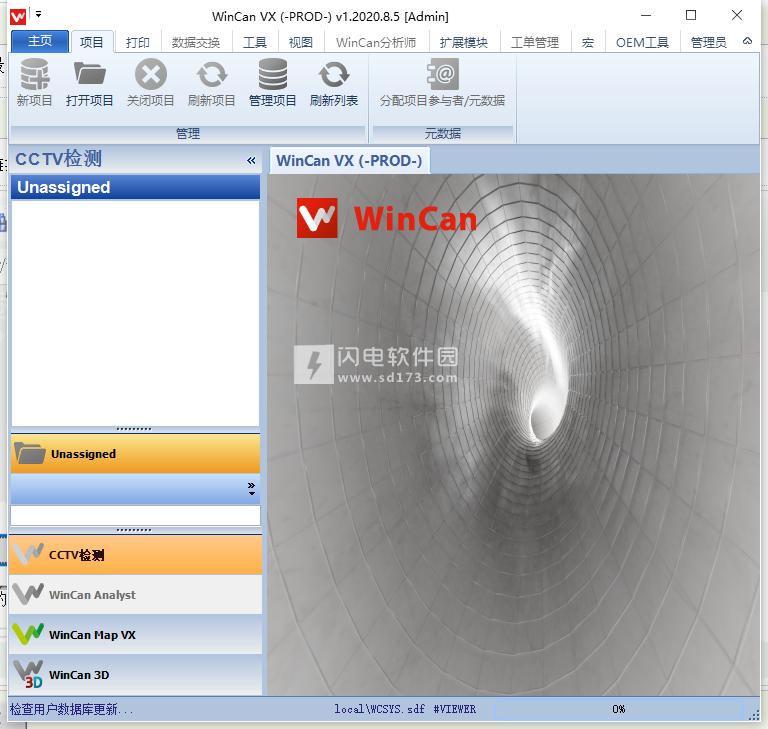This screenshot has height=729, width=768.
Task: Open the WinCan分析师 ribbon tab
Action: (376, 43)
